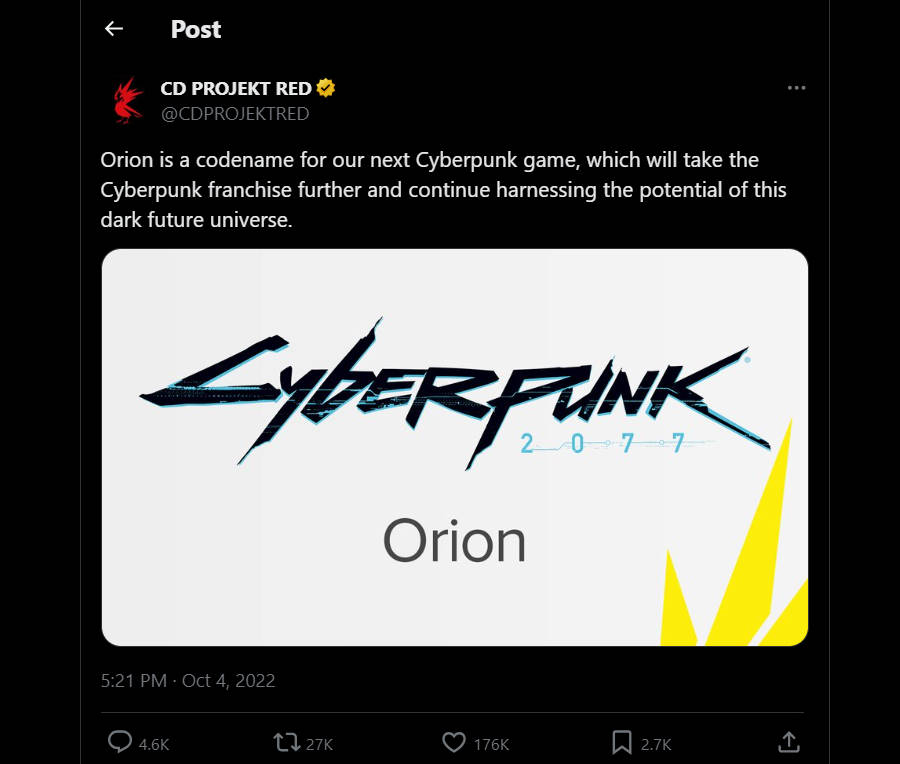View who liked the post (176K)
Image resolution: width=900 pixels, height=764 pixels.
click(x=492, y=744)
